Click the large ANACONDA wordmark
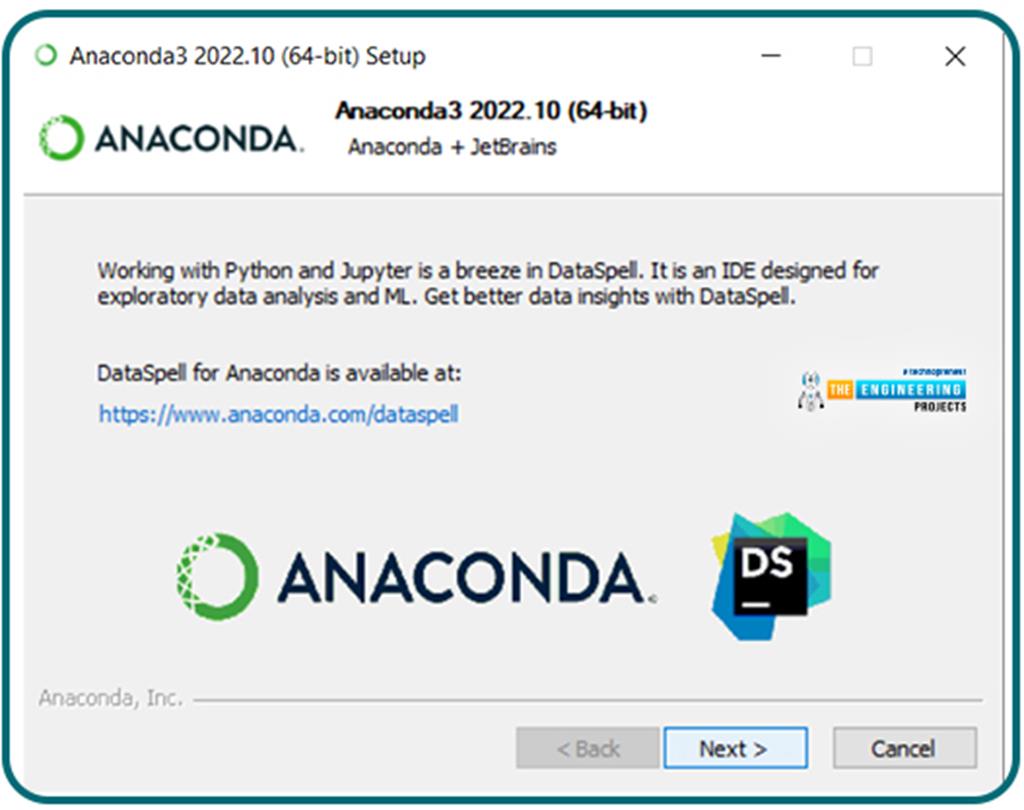This screenshot has height=810, width=1024. pyautogui.click(x=466, y=576)
